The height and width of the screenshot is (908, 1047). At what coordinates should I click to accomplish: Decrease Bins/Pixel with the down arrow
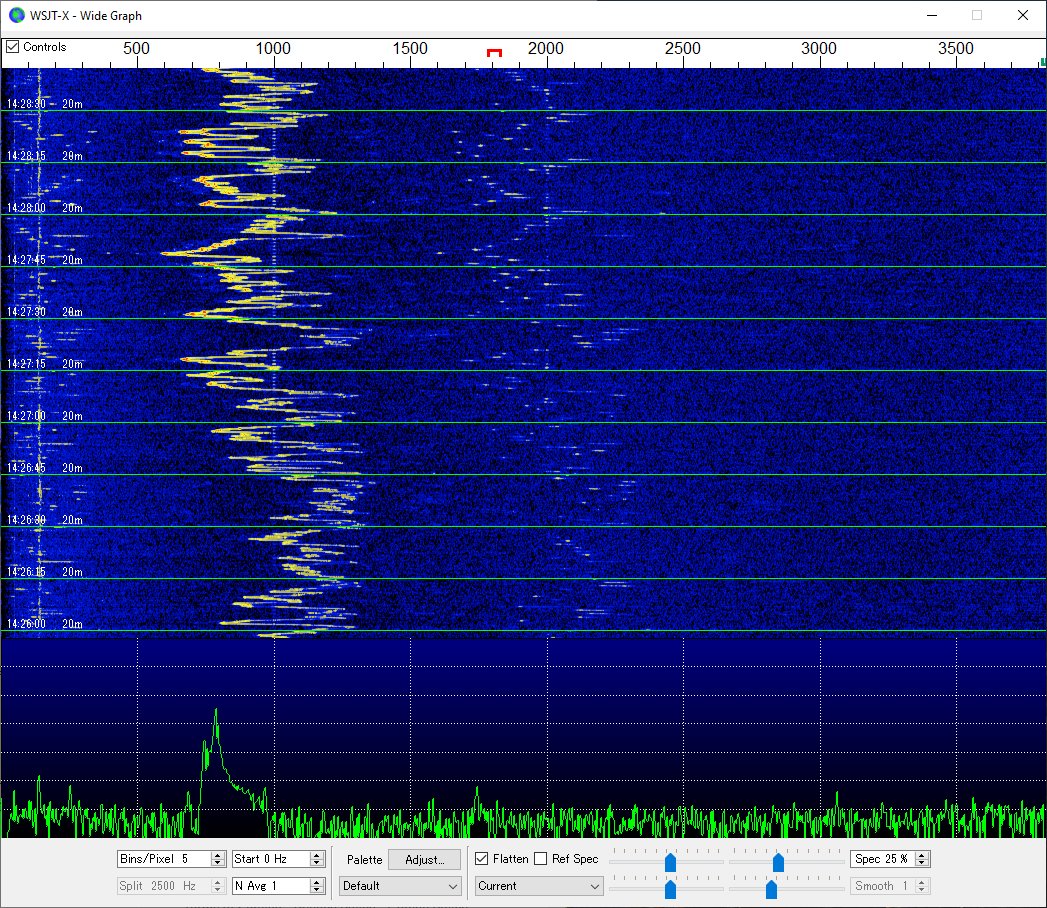click(217, 863)
